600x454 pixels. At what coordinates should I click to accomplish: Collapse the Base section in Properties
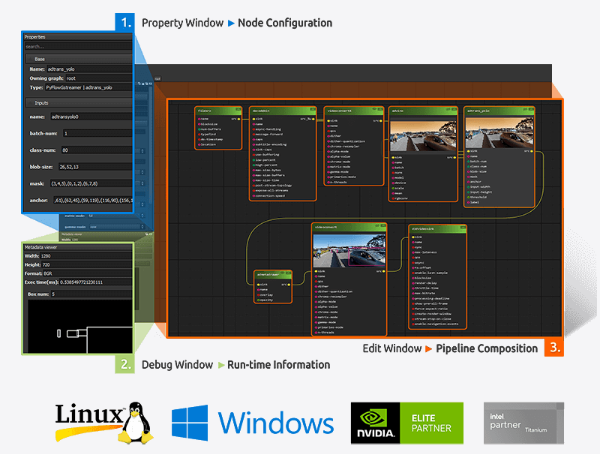pos(40,59)
